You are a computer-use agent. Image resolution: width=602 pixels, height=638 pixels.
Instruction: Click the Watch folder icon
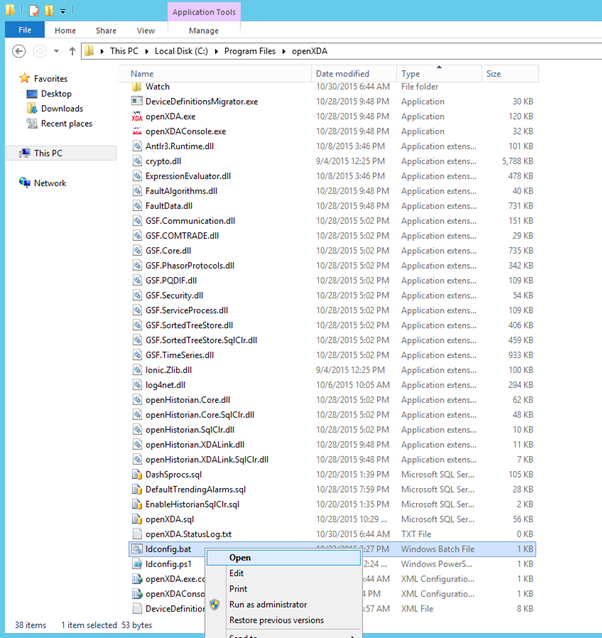tap(137, 87)
